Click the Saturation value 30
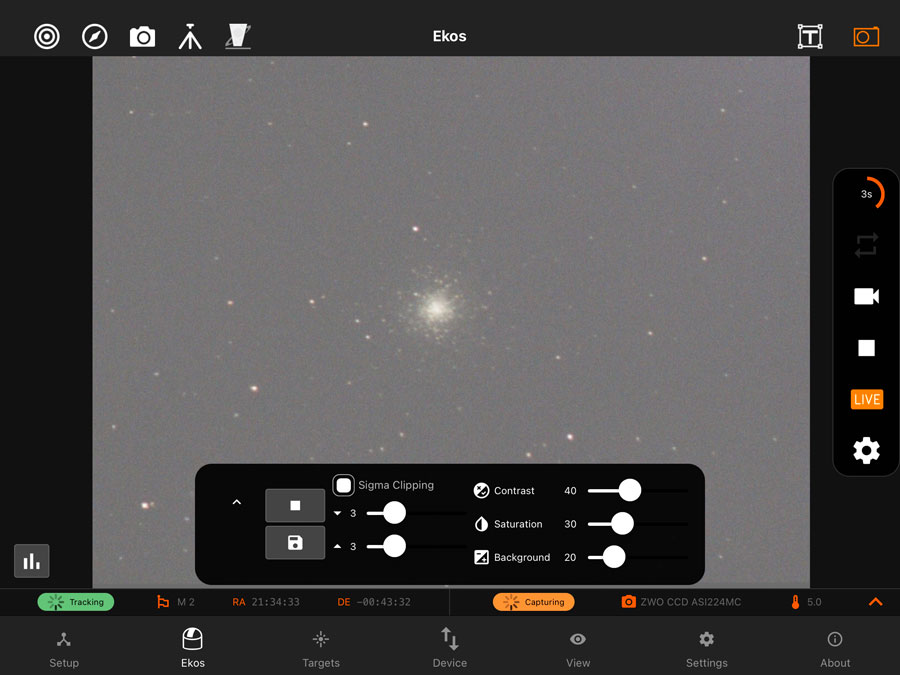900x675 pixels. (x=570, y=524)
